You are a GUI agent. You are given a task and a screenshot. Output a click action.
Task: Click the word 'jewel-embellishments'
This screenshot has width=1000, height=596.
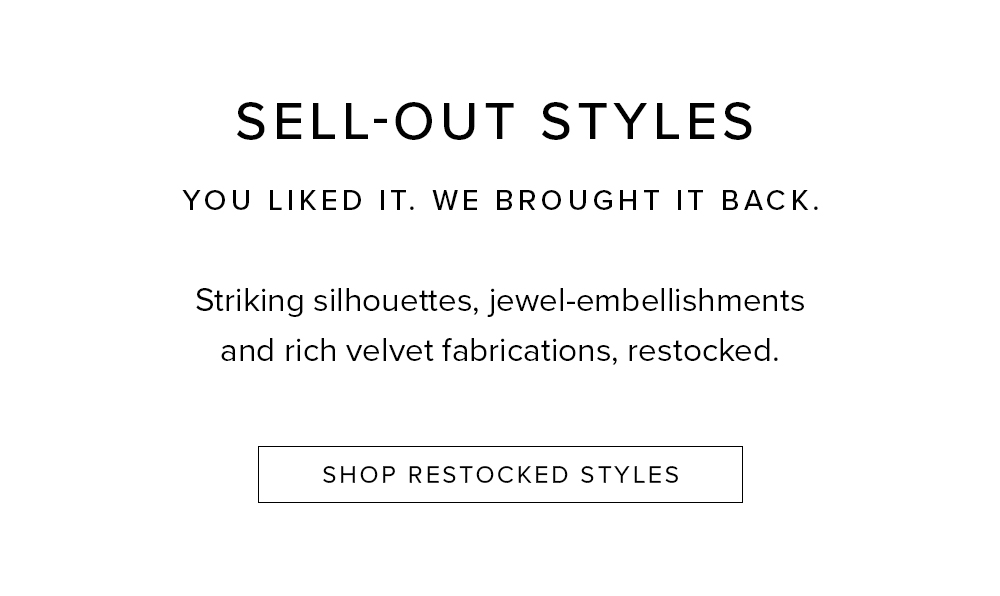click(647, 301)
